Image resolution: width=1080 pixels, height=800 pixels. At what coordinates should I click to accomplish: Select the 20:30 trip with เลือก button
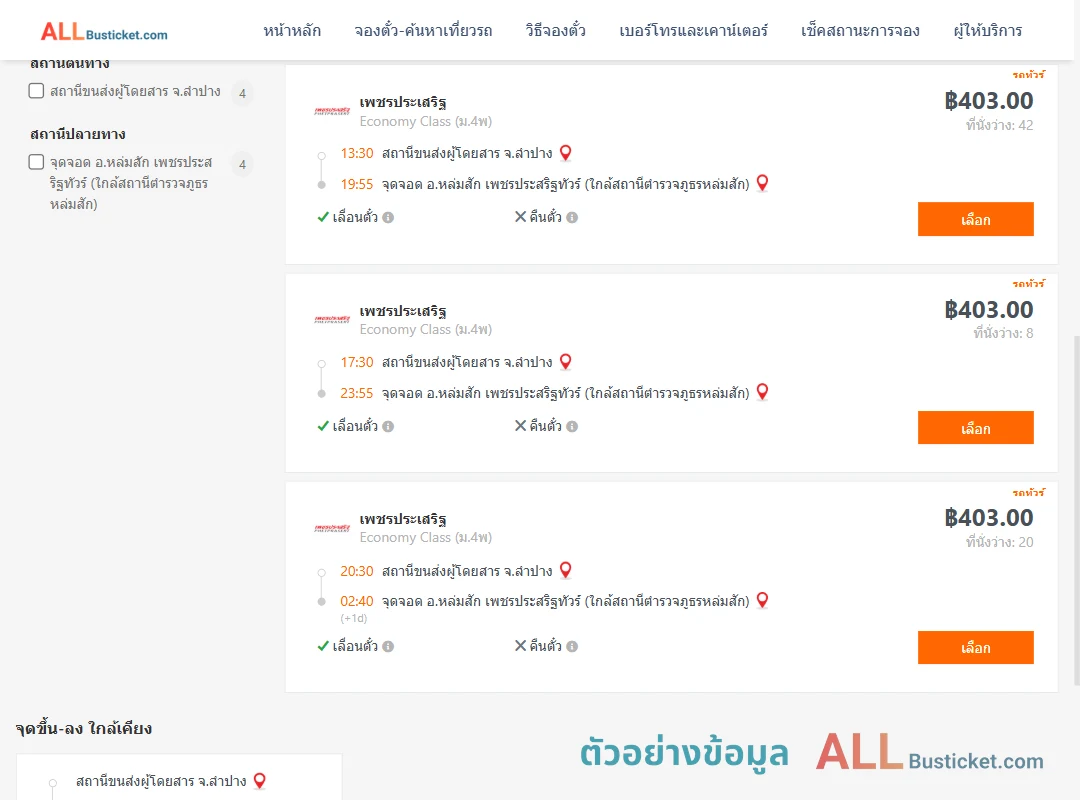coord(975,648)
